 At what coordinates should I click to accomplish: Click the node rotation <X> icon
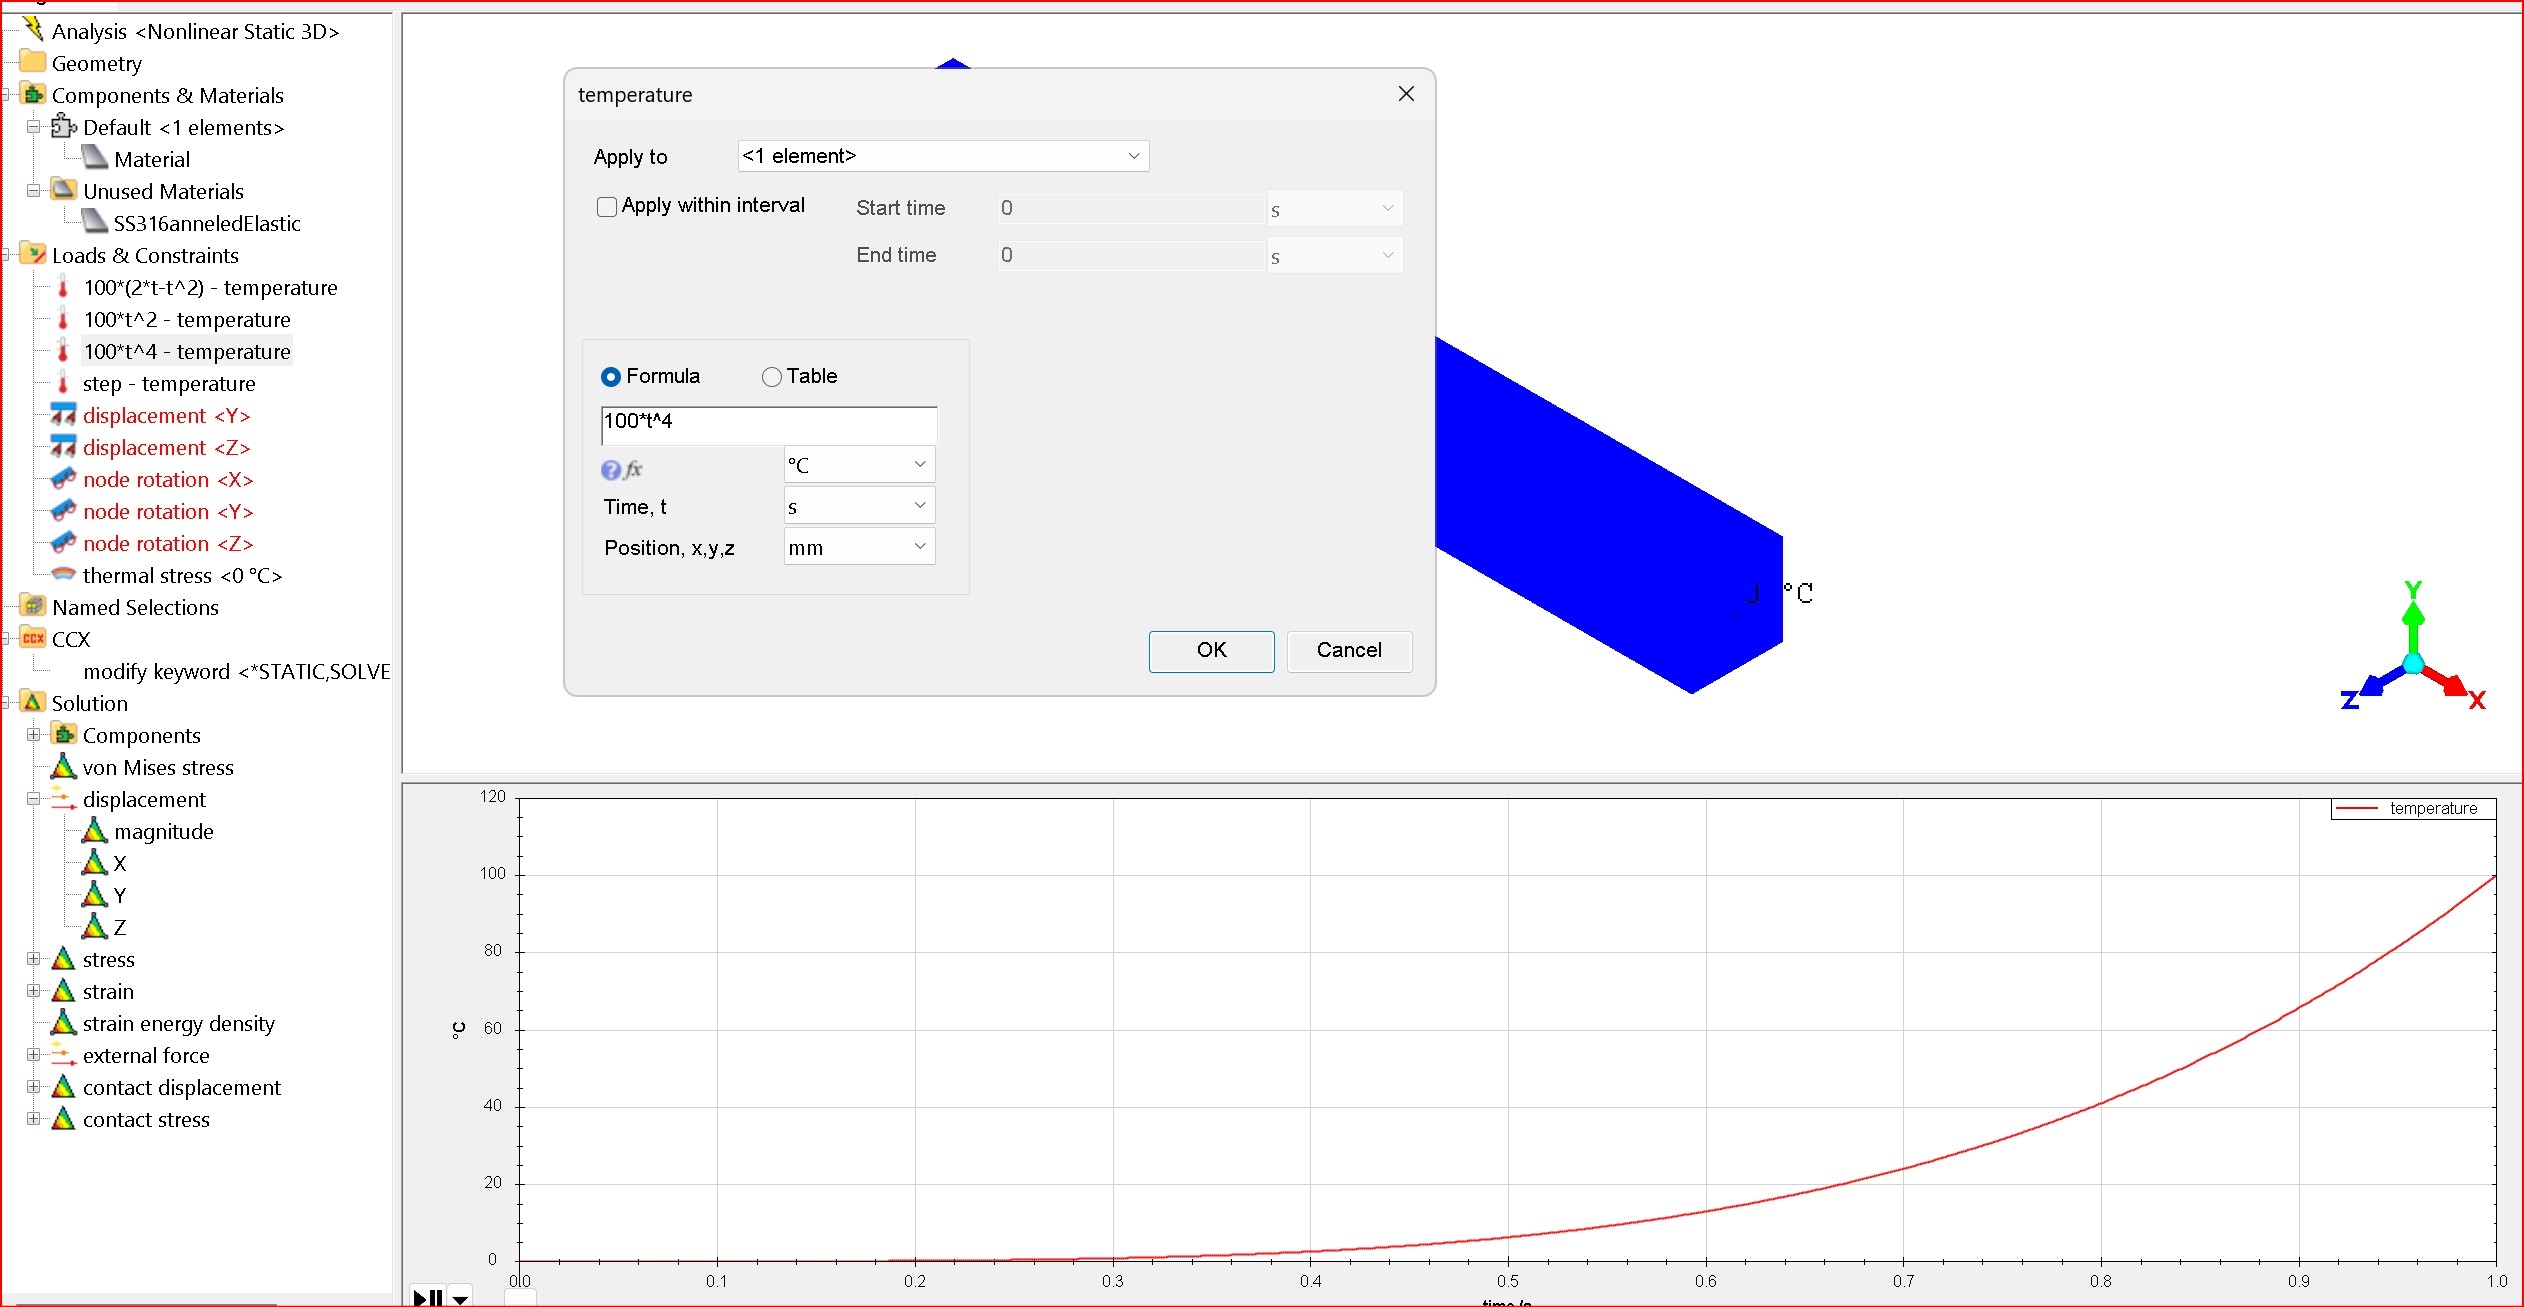point(63,479)
